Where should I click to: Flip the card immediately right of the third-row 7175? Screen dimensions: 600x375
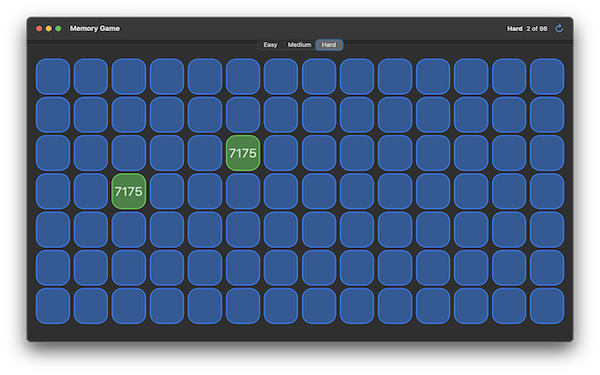click(x=281, y=153)
